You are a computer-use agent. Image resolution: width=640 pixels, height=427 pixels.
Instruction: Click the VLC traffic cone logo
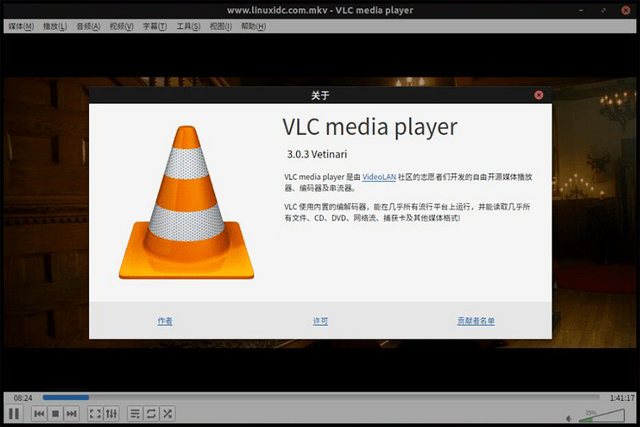187,202
